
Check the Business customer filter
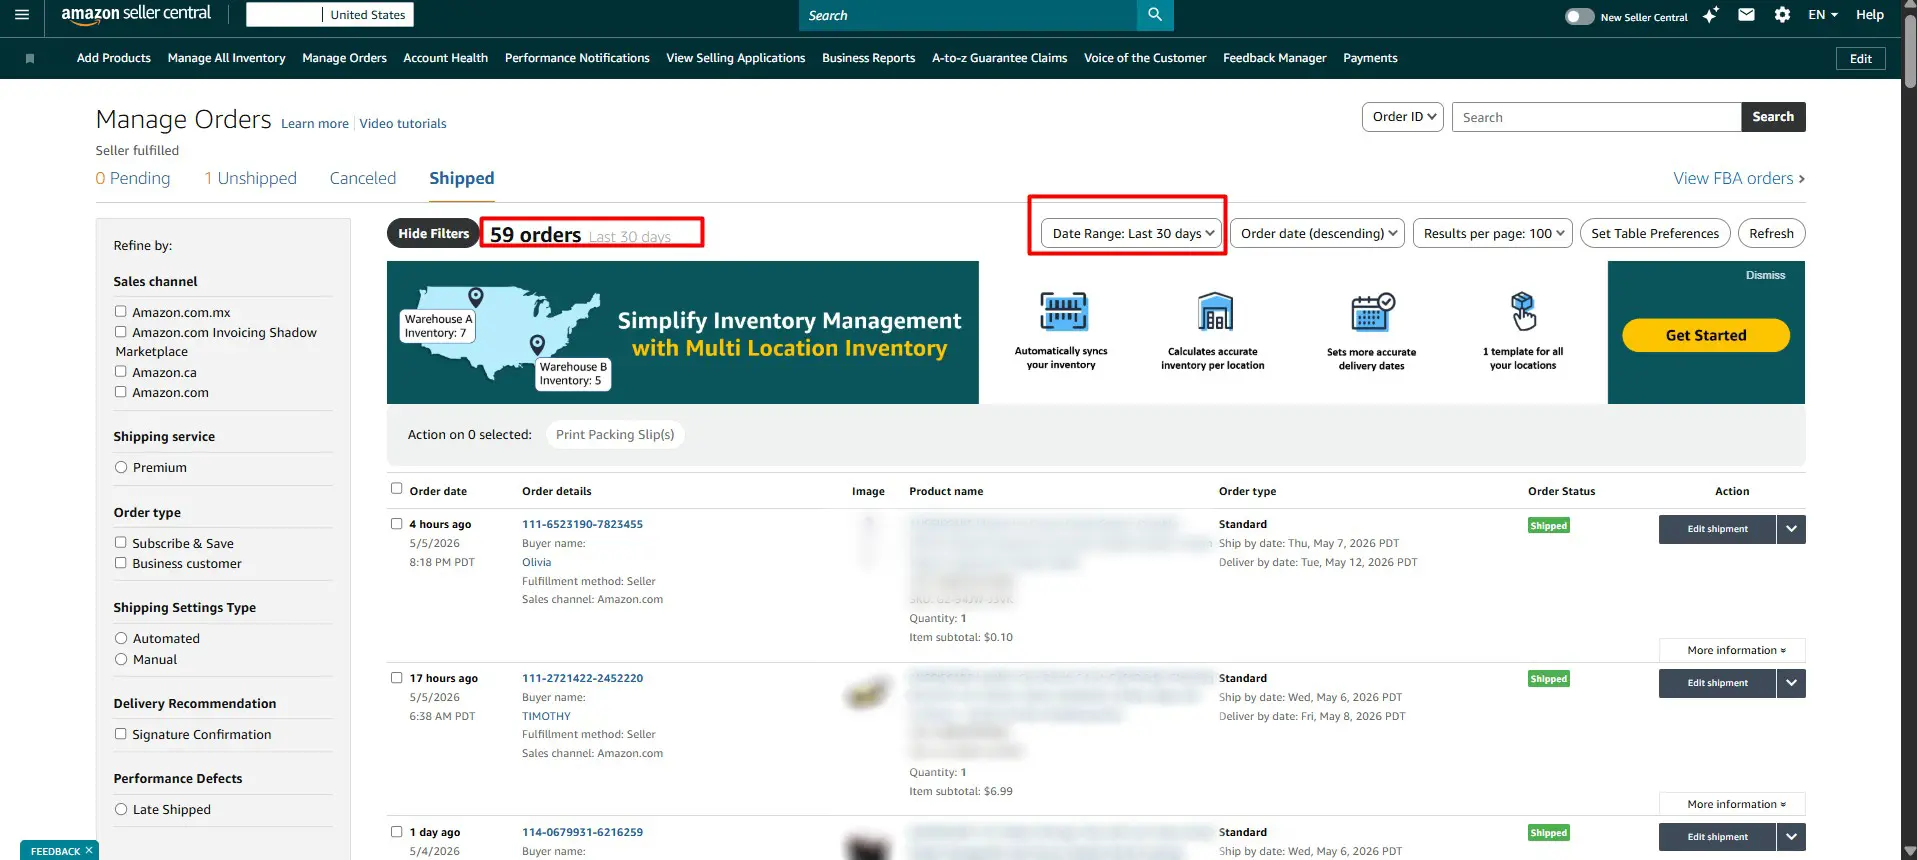click(121, 563)
